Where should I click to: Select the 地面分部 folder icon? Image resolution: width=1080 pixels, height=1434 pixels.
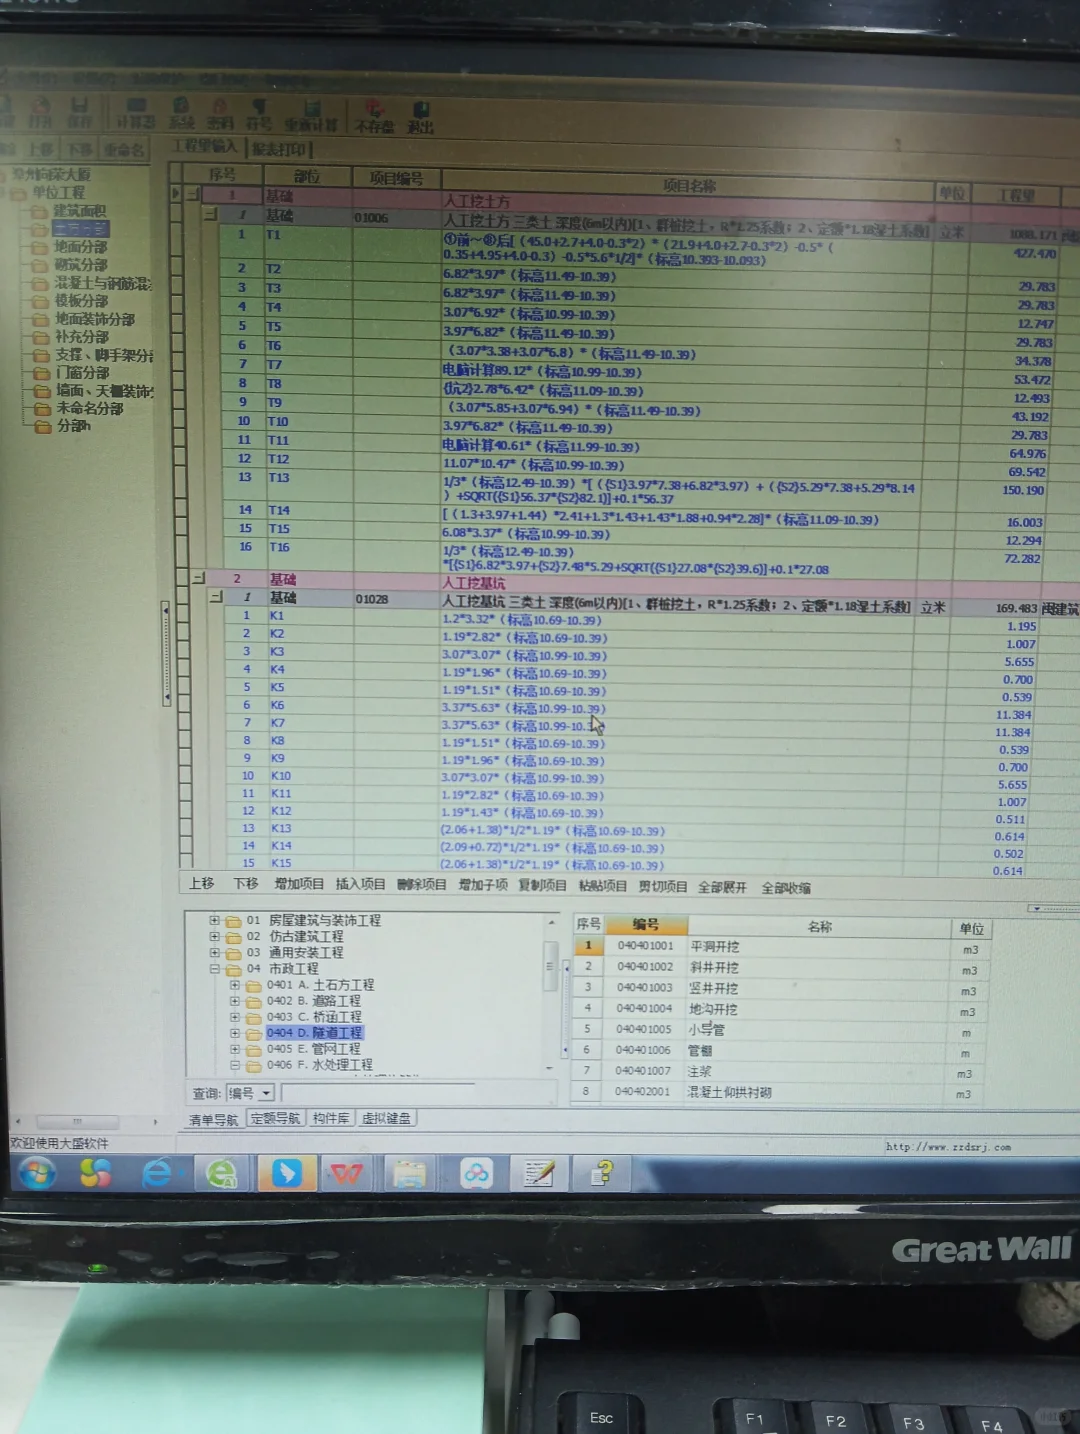pos(40,247)
